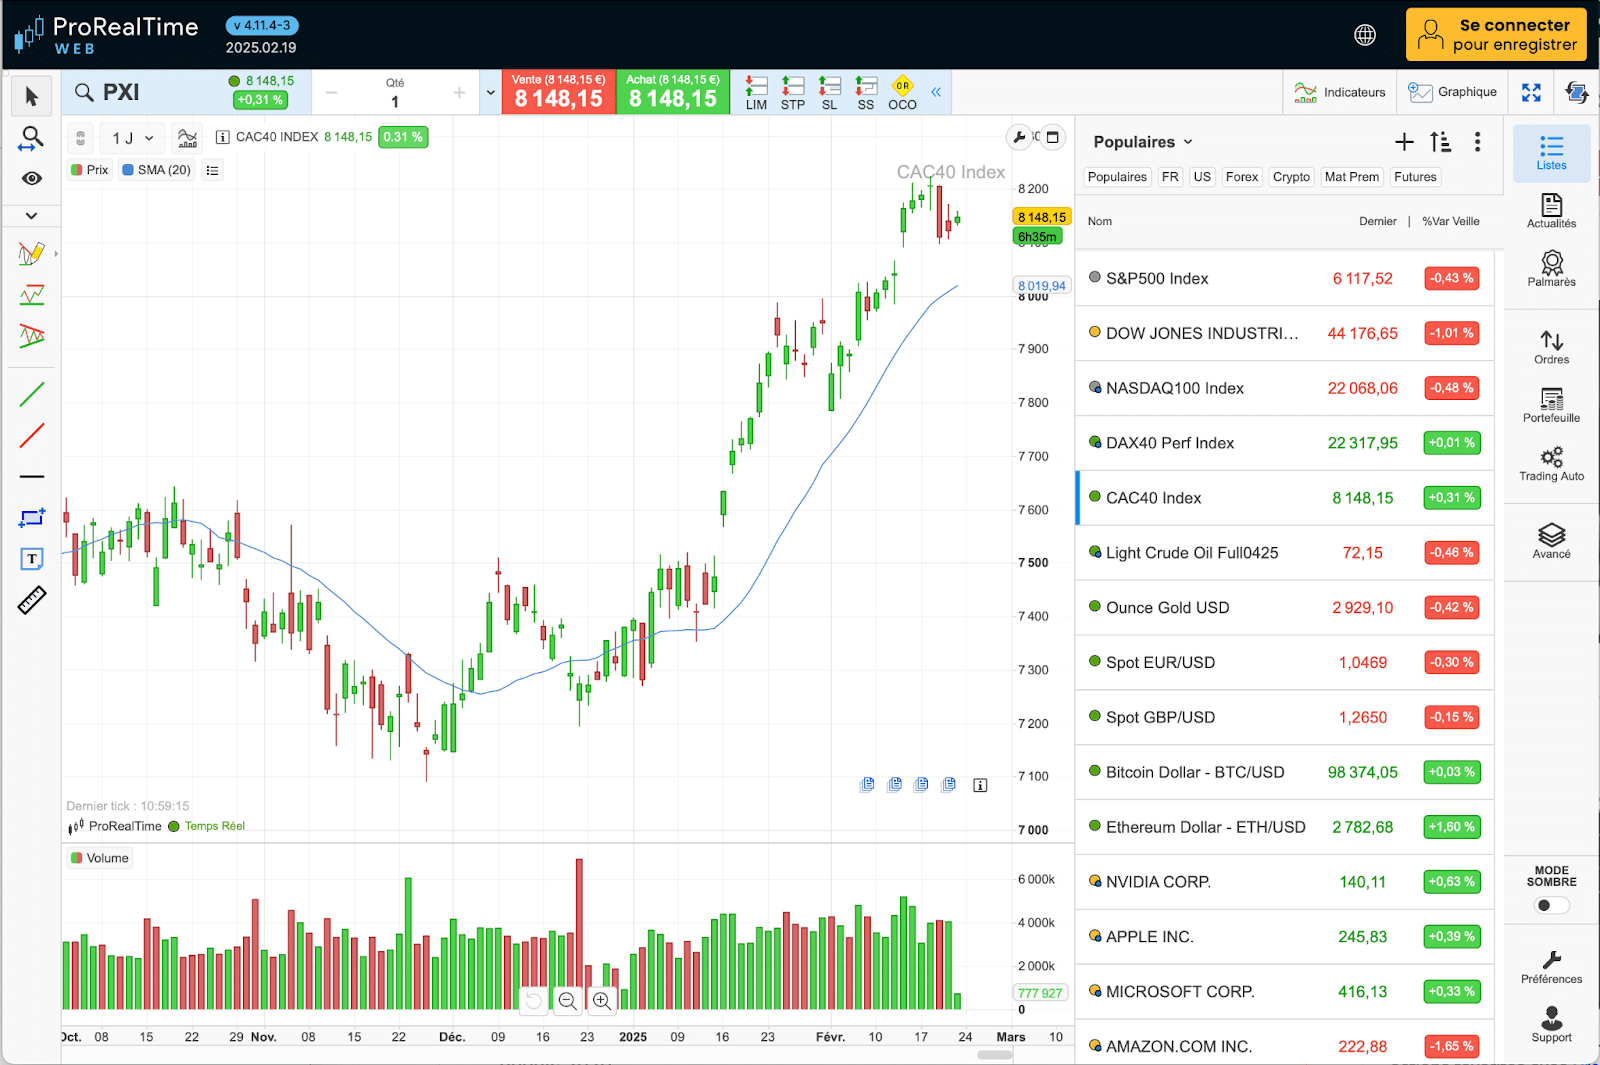Open the Ordres panel
This screenshot has height=1065, width=1600.
click(1551, 347)
